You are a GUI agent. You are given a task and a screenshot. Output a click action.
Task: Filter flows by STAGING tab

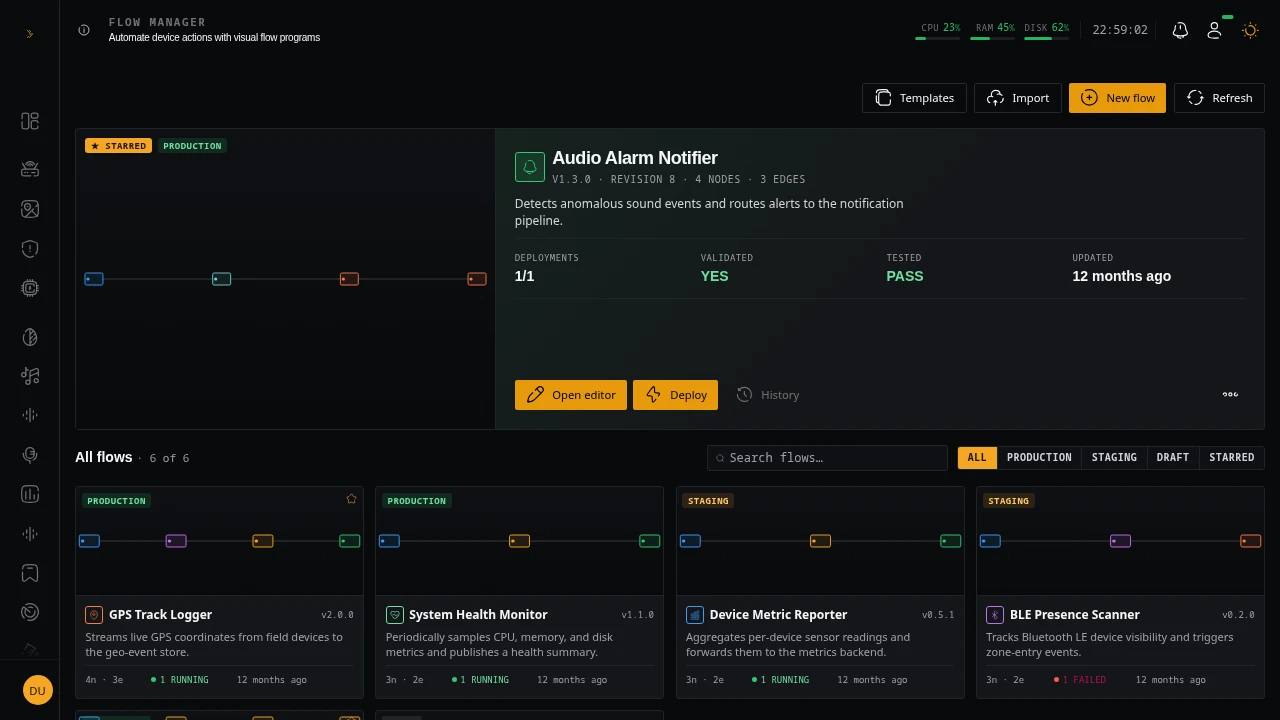pyautogui.click(x=1114, y=457)
